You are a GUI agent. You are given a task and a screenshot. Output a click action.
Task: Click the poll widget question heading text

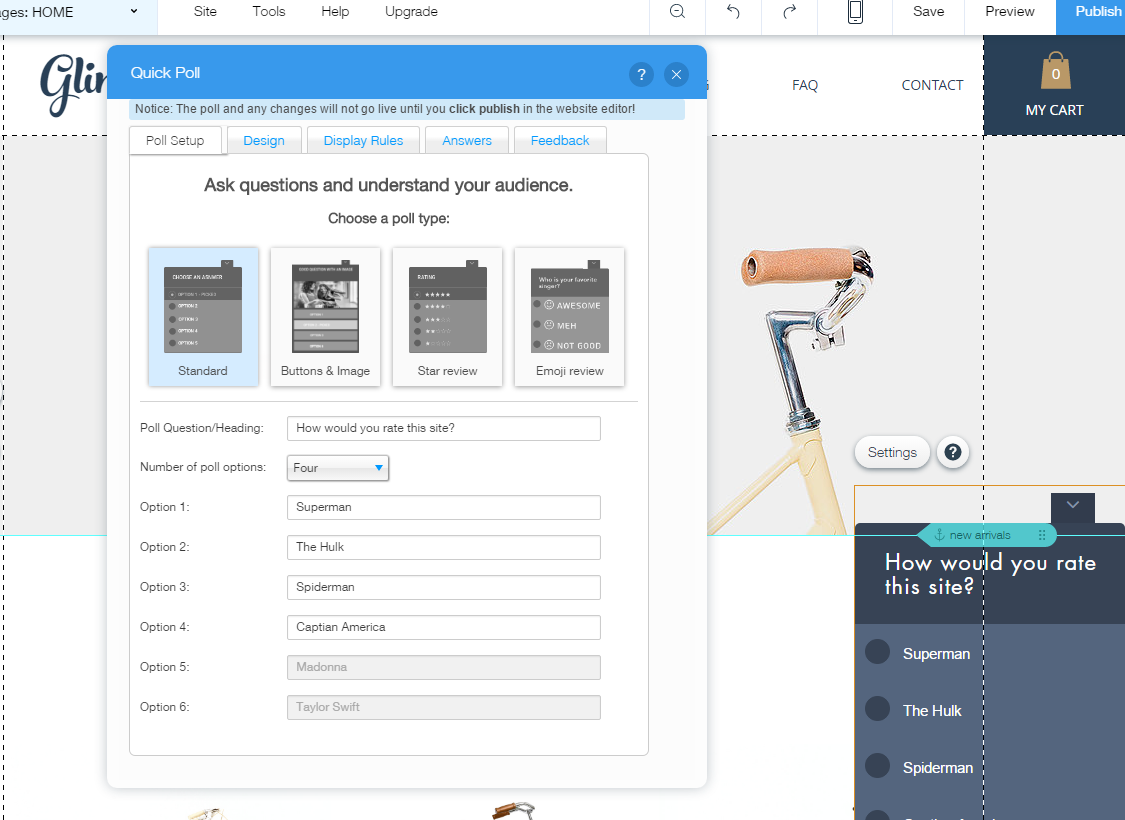tap(990, 575)
